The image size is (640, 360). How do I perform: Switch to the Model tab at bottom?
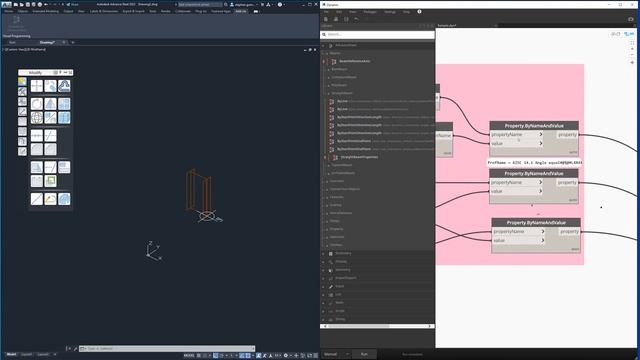click(x=11, y=354)
